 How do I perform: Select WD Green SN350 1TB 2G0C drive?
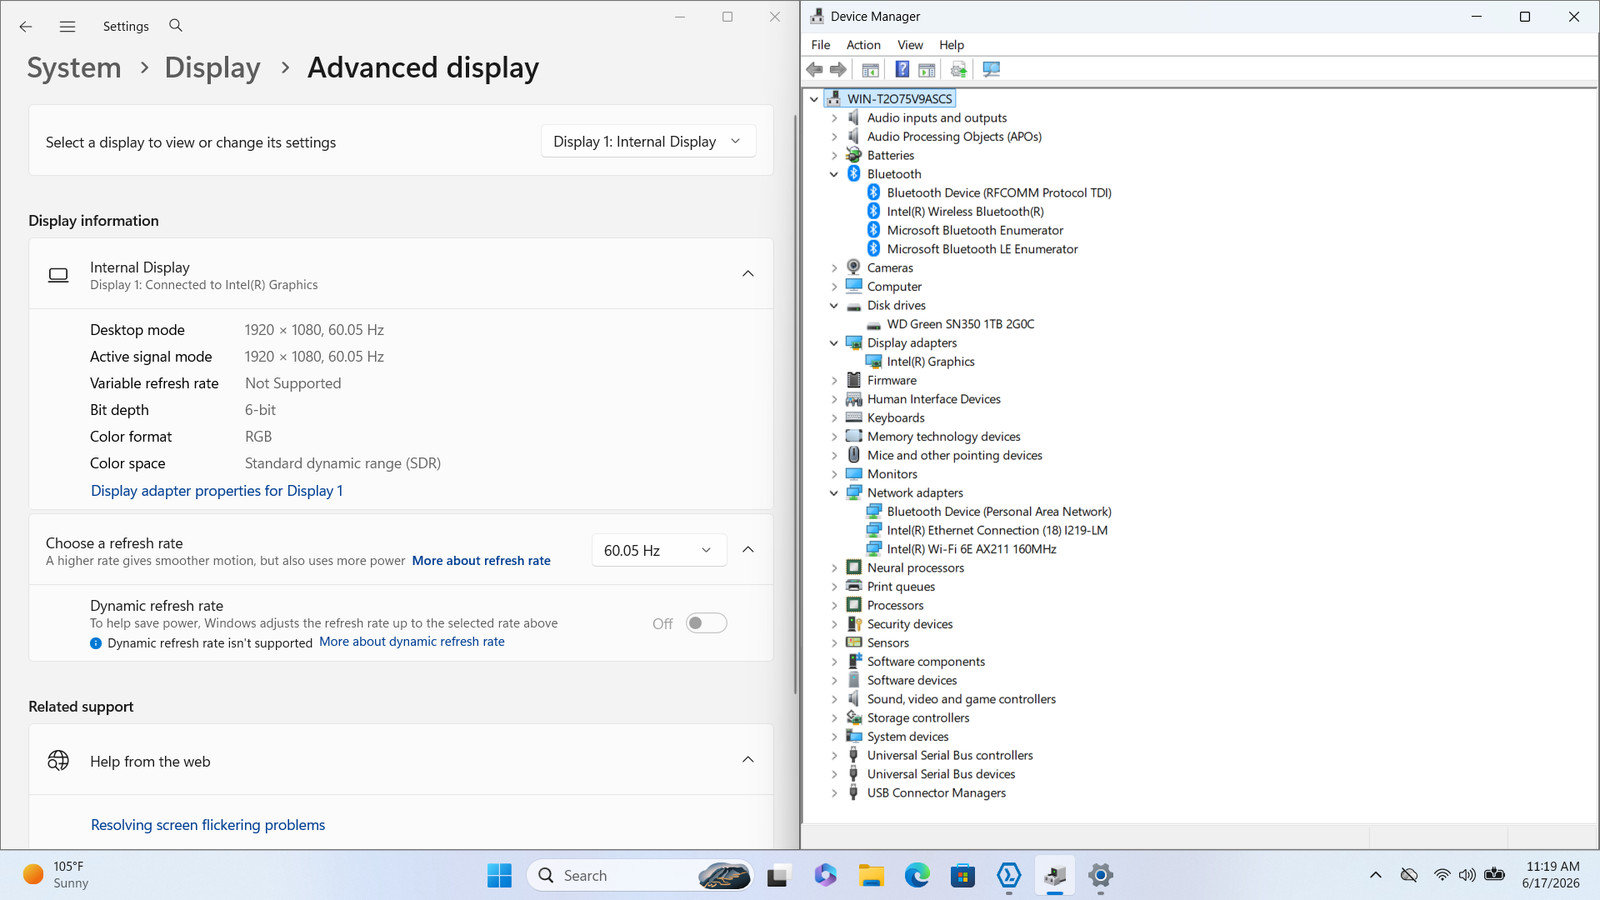click(x=960, y=324)
